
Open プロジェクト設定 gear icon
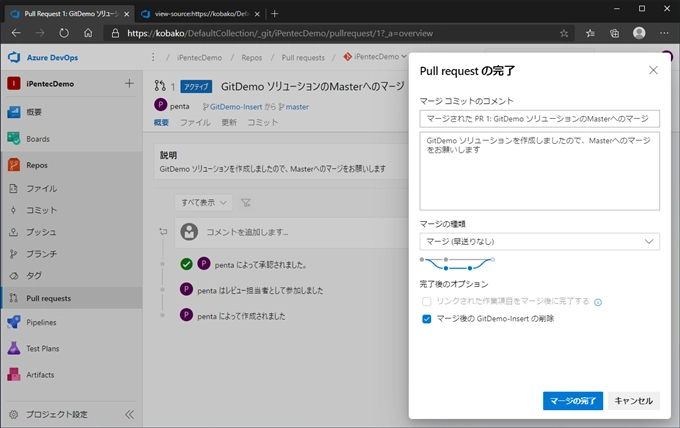click(x=14, y=415)
